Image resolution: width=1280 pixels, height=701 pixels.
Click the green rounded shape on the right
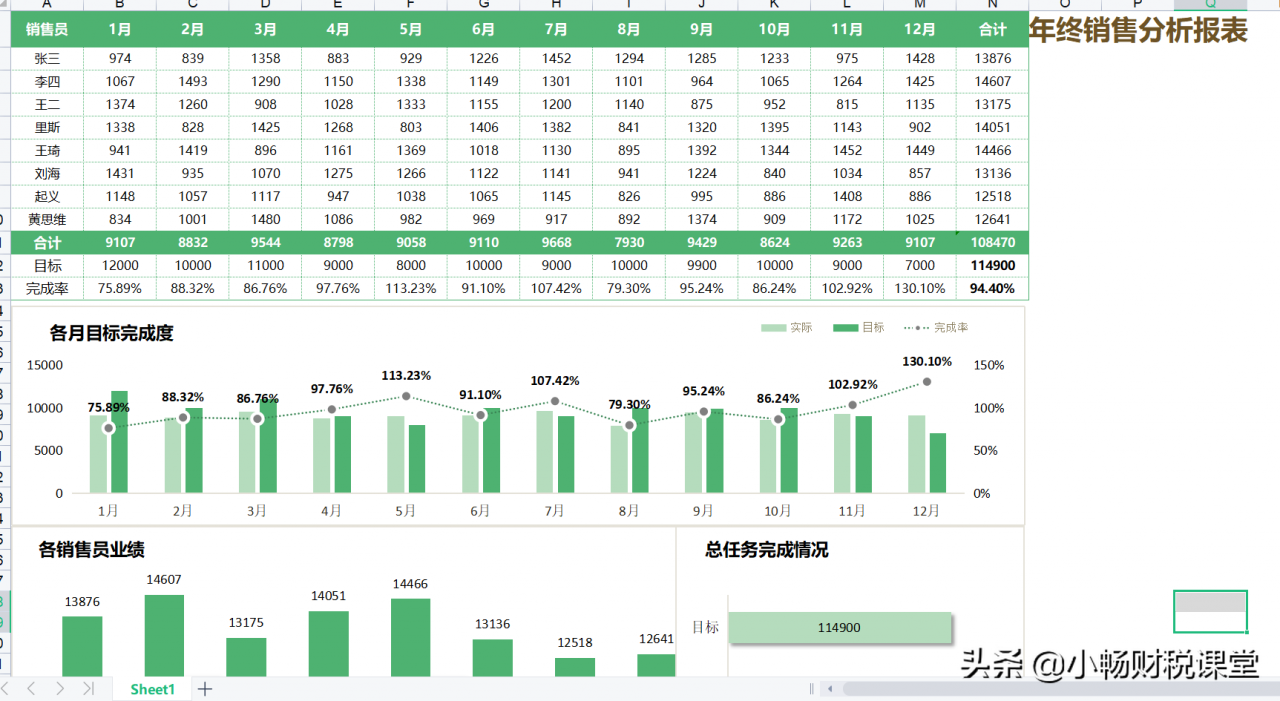coord(1210,611)
